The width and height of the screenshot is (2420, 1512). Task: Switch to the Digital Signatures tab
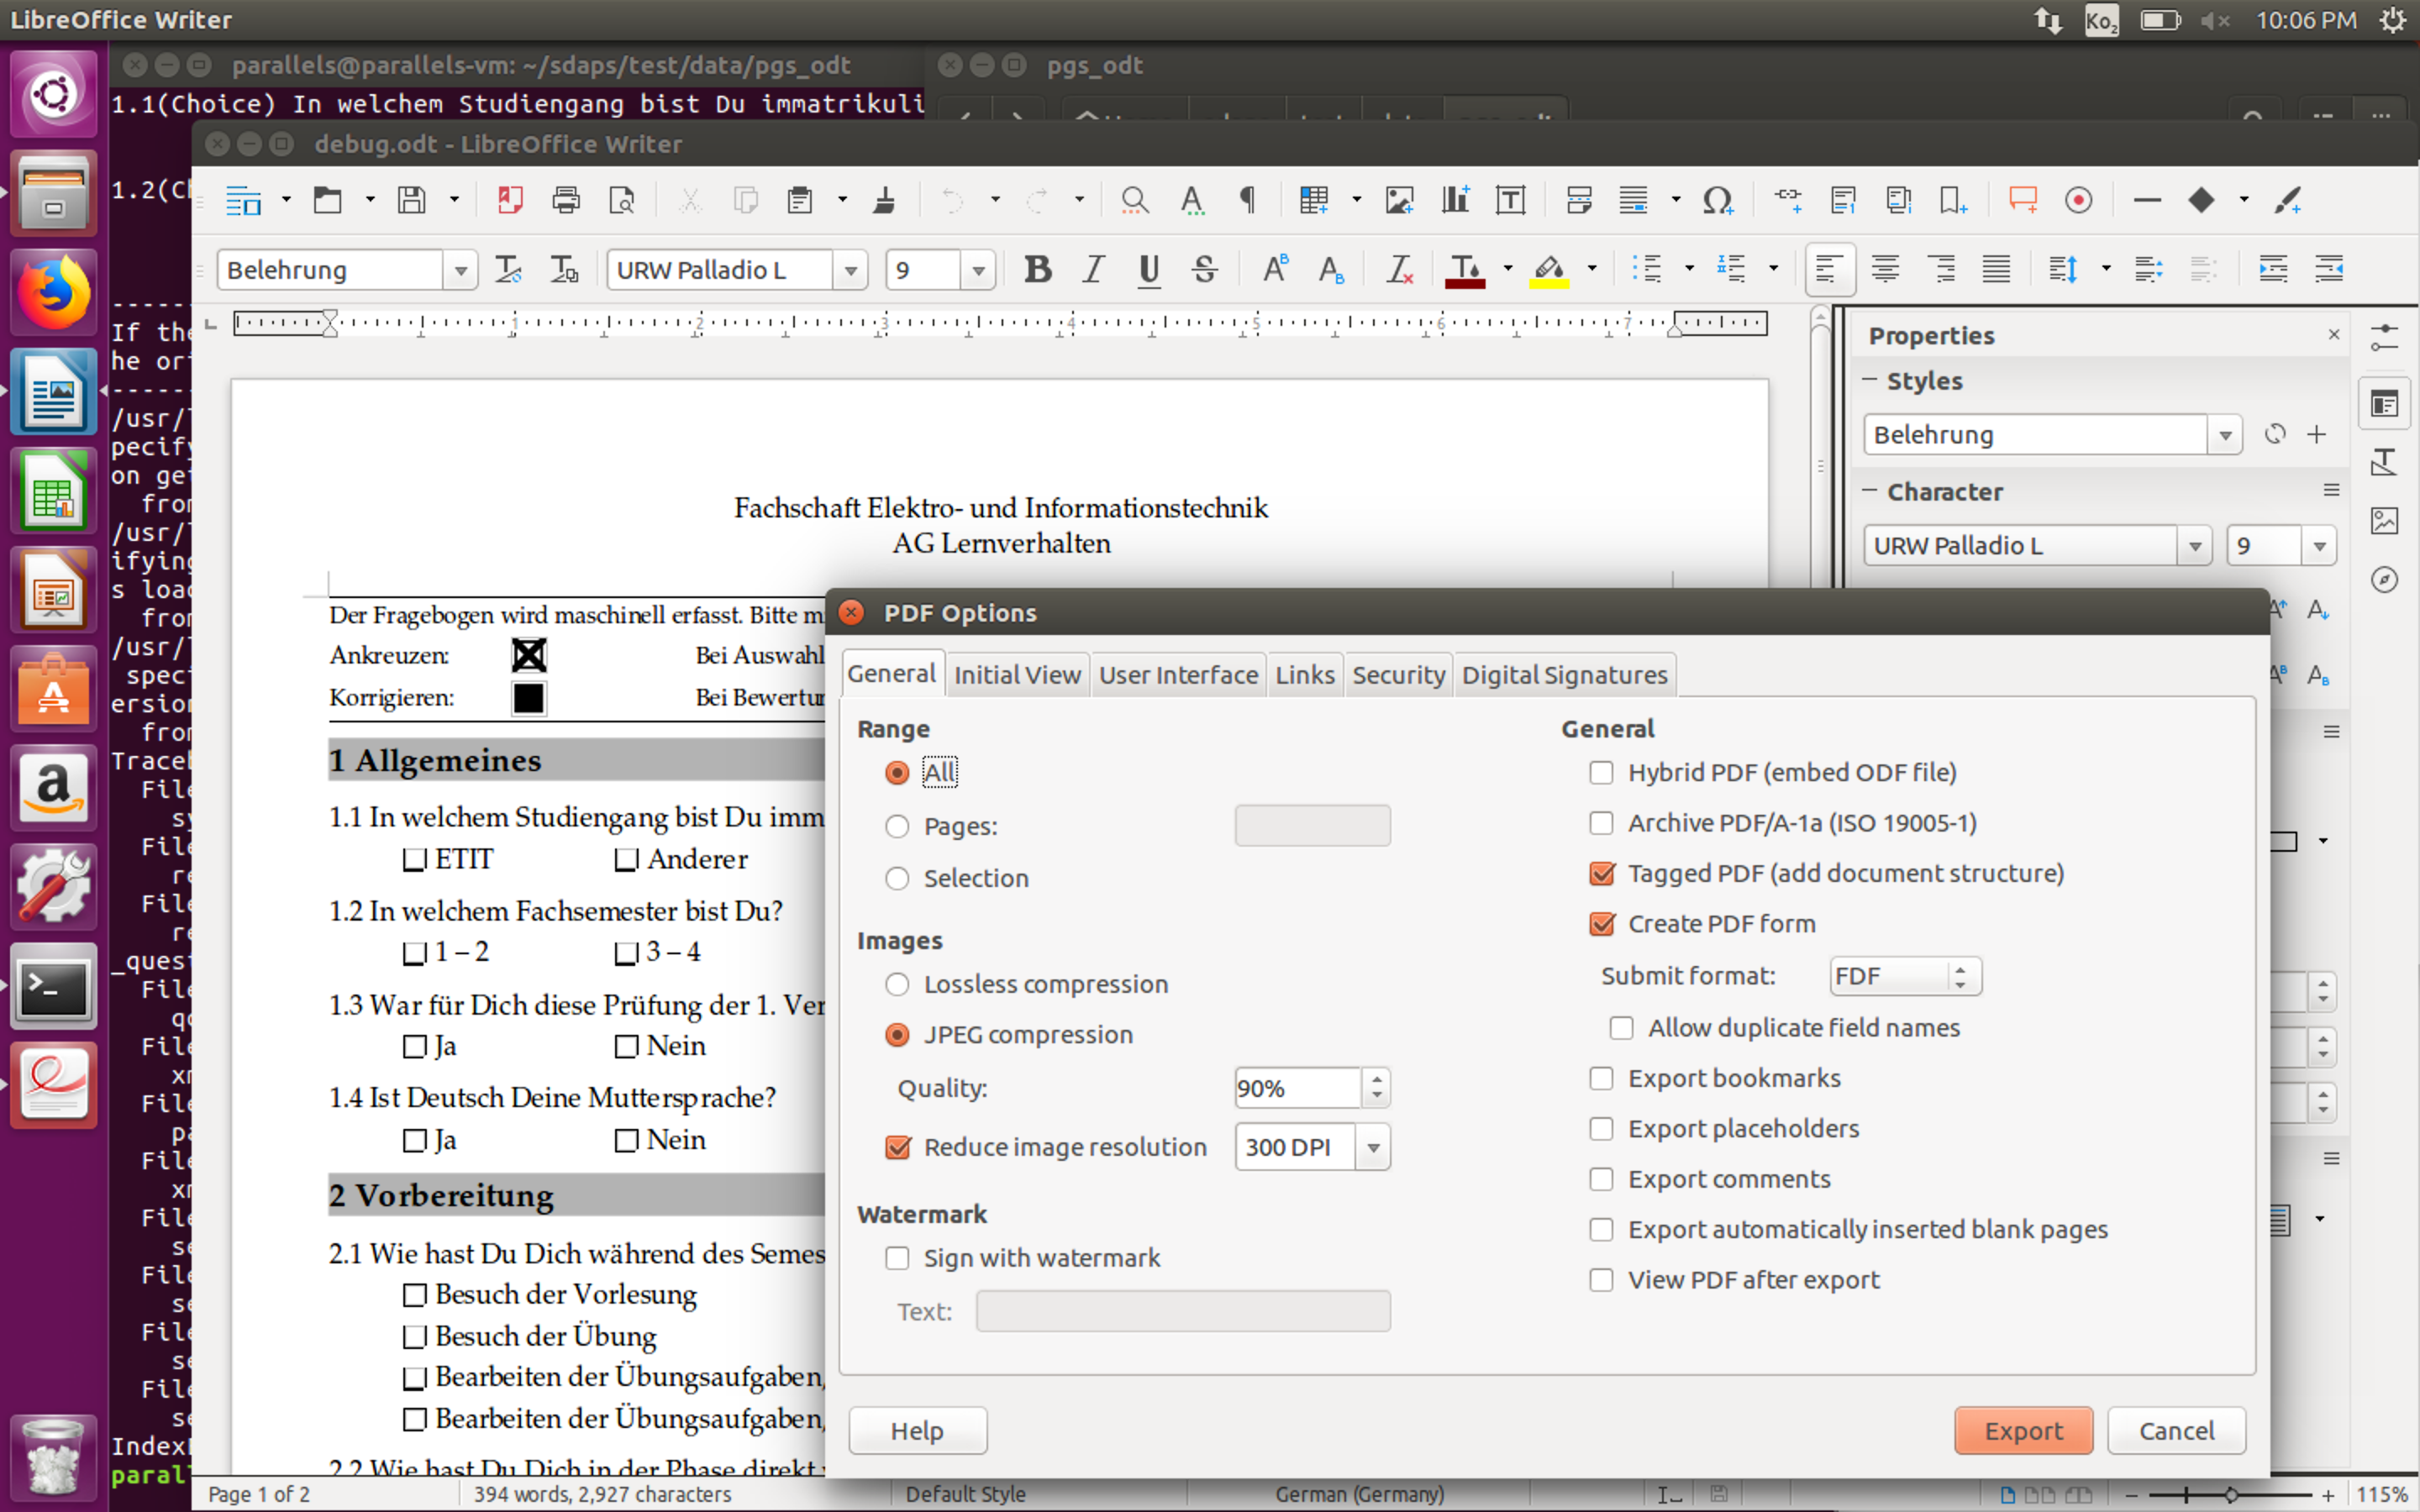[1564, 675]
